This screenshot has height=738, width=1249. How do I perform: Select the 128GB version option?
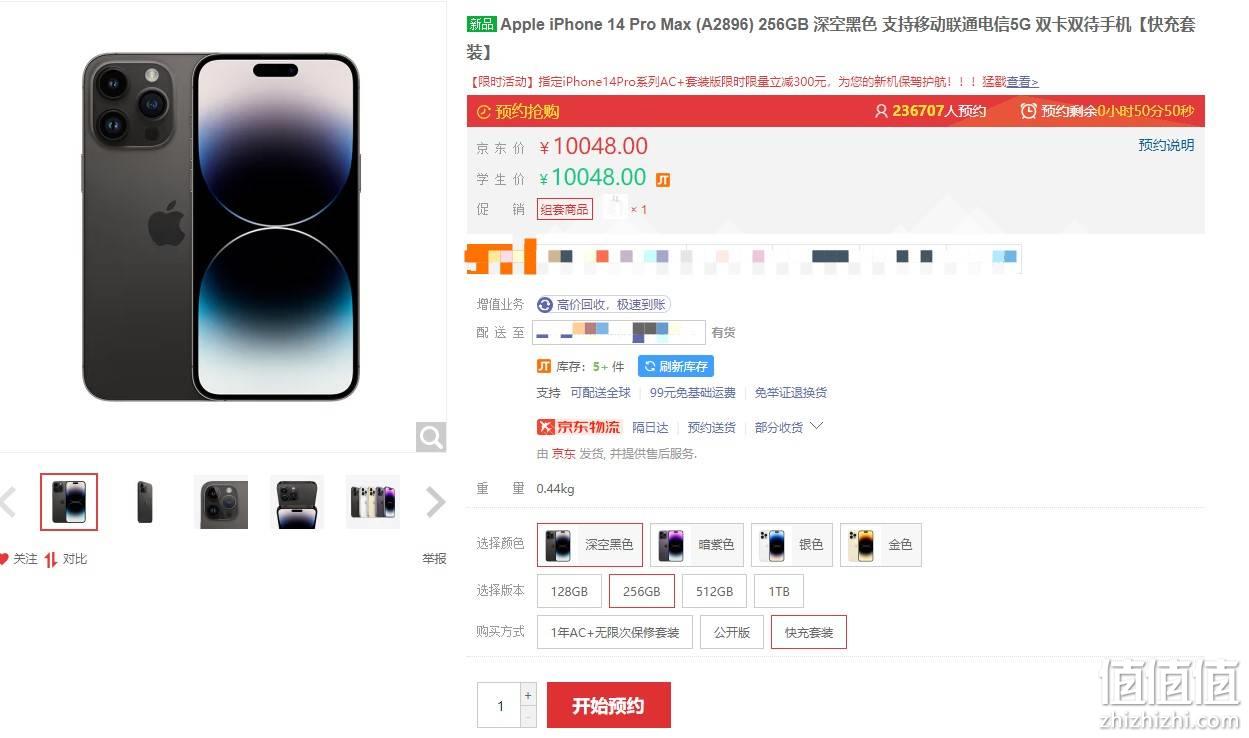click(x=569, y=591)
